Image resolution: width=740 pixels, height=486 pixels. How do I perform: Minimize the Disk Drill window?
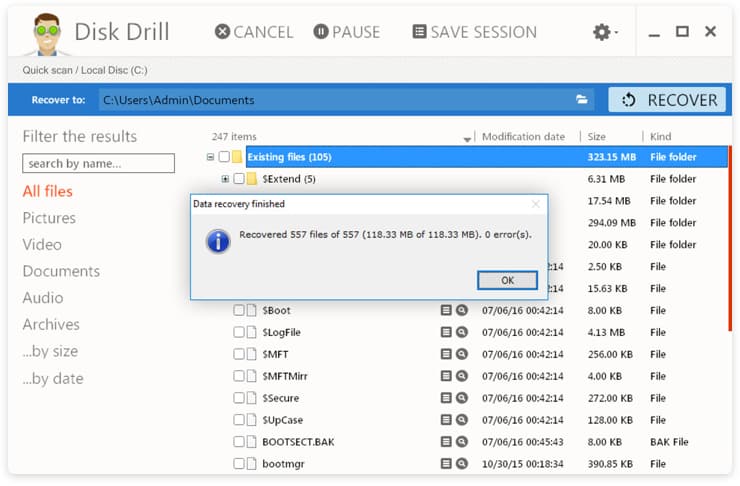(x=654, y=34)
